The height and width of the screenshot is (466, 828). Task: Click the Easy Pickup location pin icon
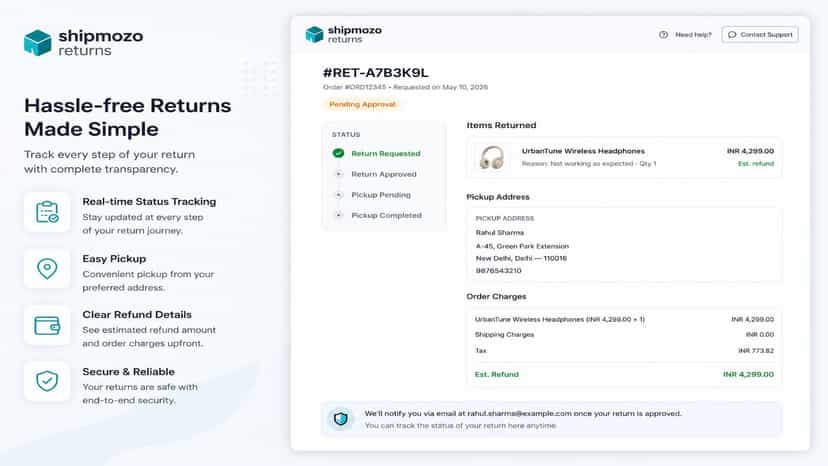click(x=47, y=269)
